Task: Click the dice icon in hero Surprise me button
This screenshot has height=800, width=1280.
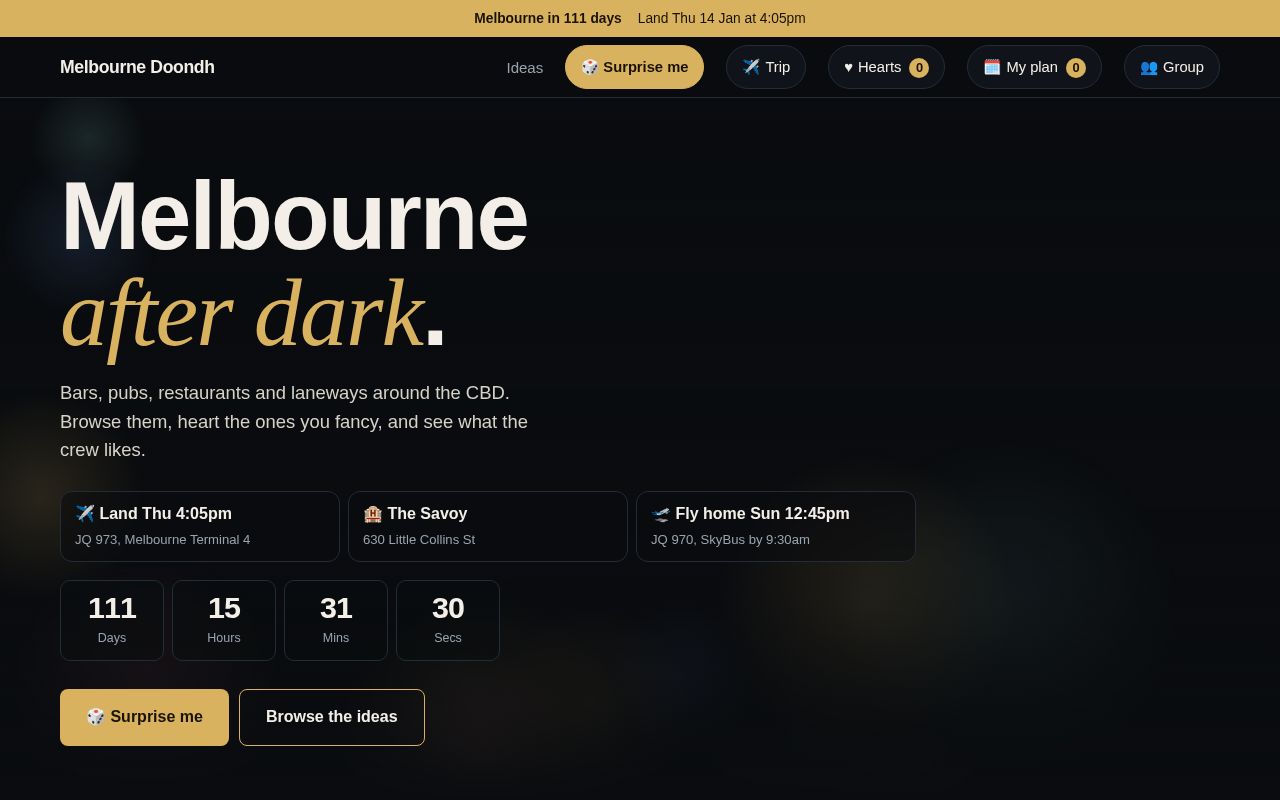Action: (x=96, y=717)
